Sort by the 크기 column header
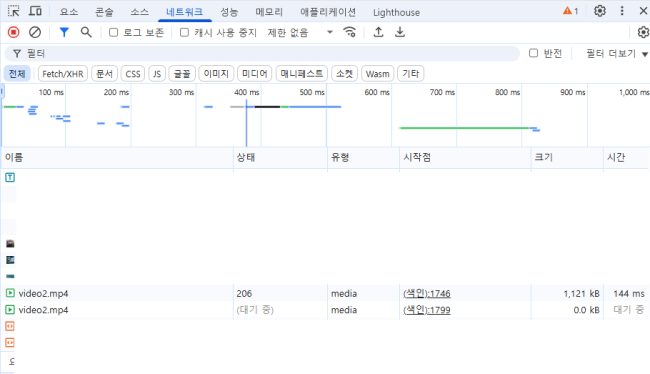Viewport: 650px width, 374px height. [x=567, y=157]
